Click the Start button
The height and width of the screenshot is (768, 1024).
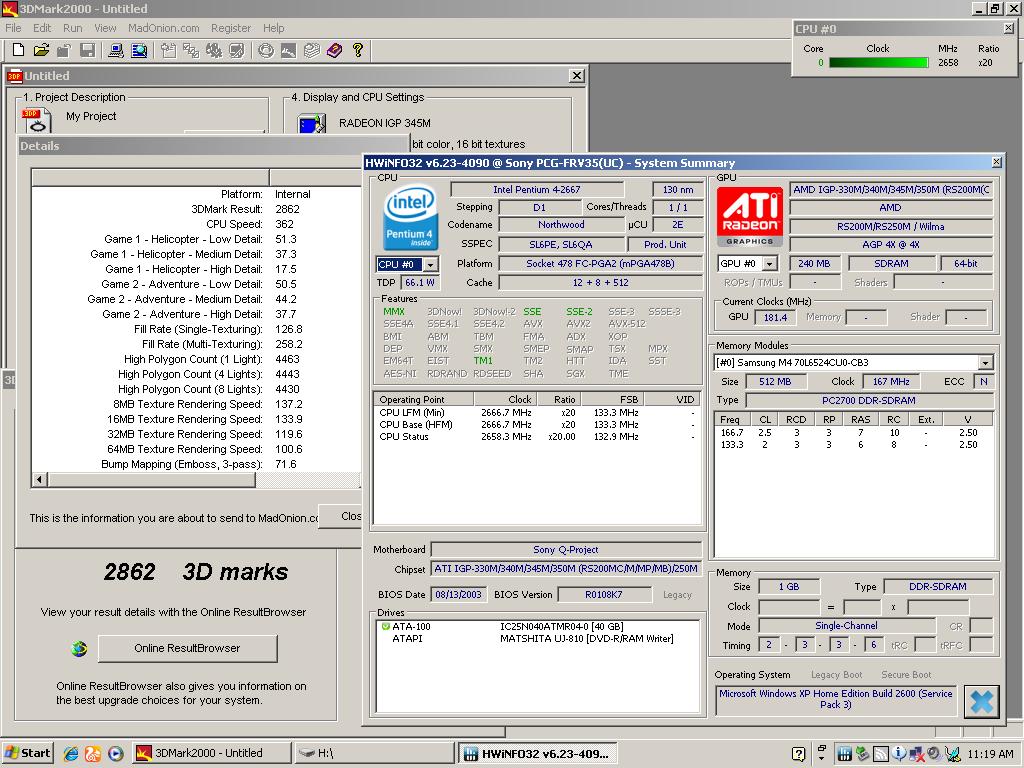coord(28,753)
